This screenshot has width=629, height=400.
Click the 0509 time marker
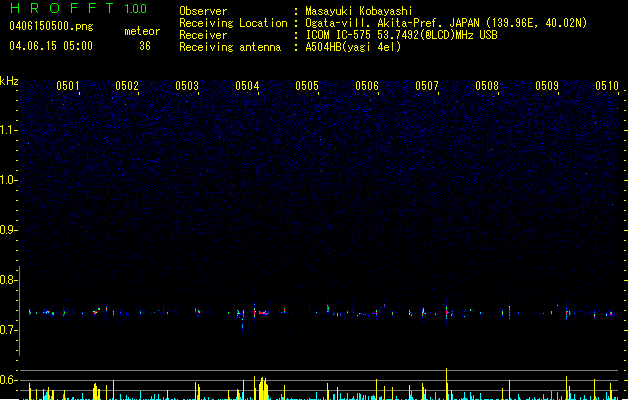(547, 86)
